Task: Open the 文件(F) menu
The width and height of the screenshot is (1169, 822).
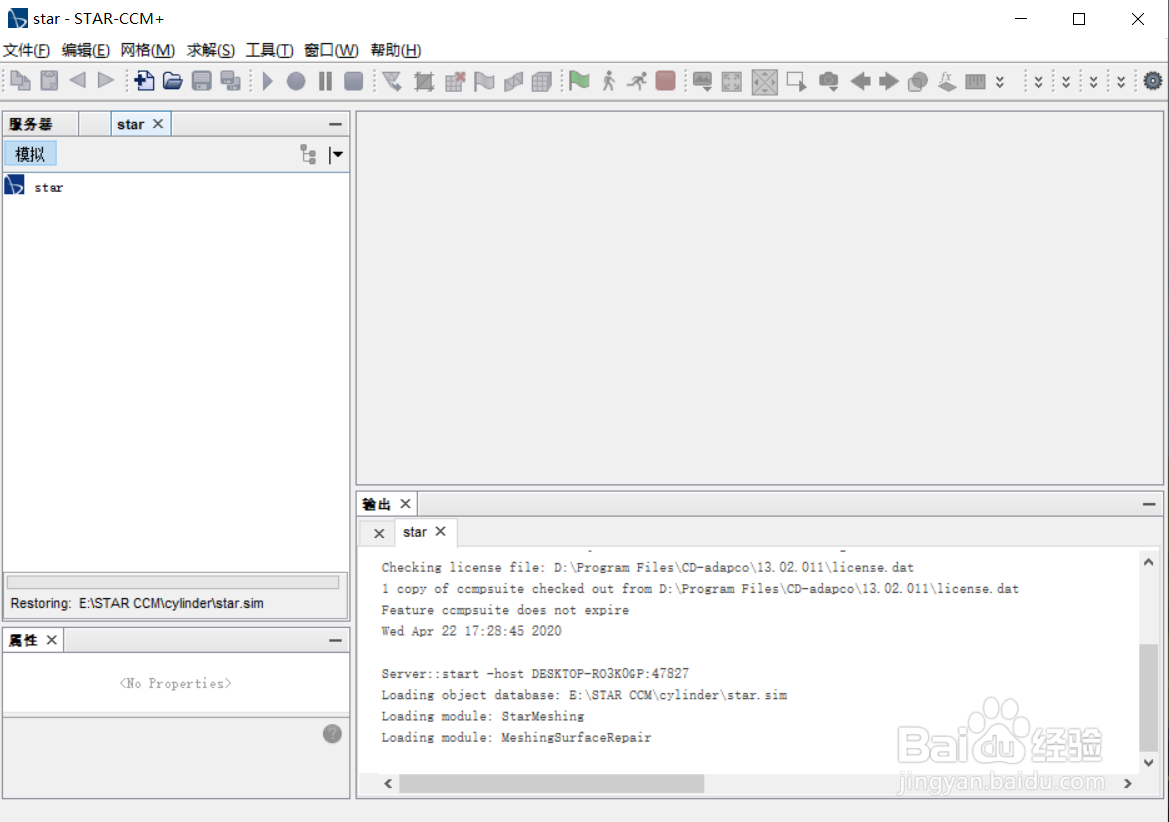Action: pos(26,50)
